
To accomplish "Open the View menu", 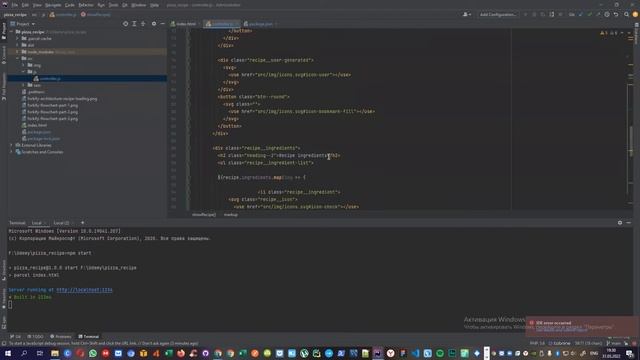I will [x=37, y=5].
